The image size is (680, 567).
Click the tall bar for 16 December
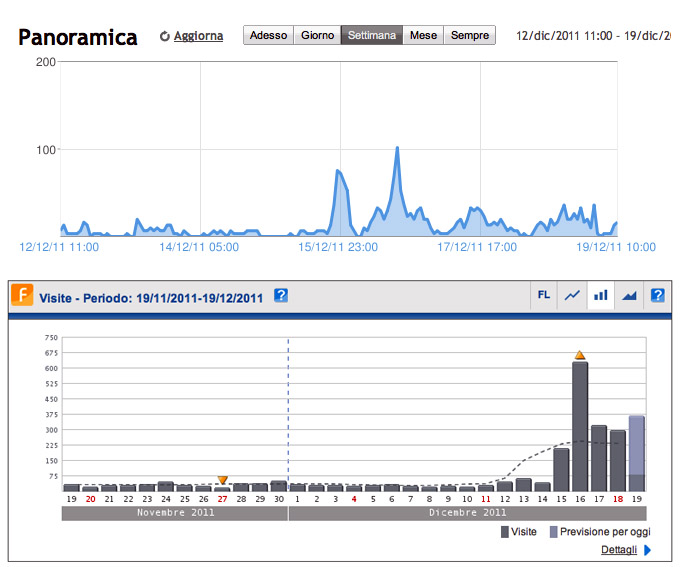pyautogui.click(x=580, y=427)
